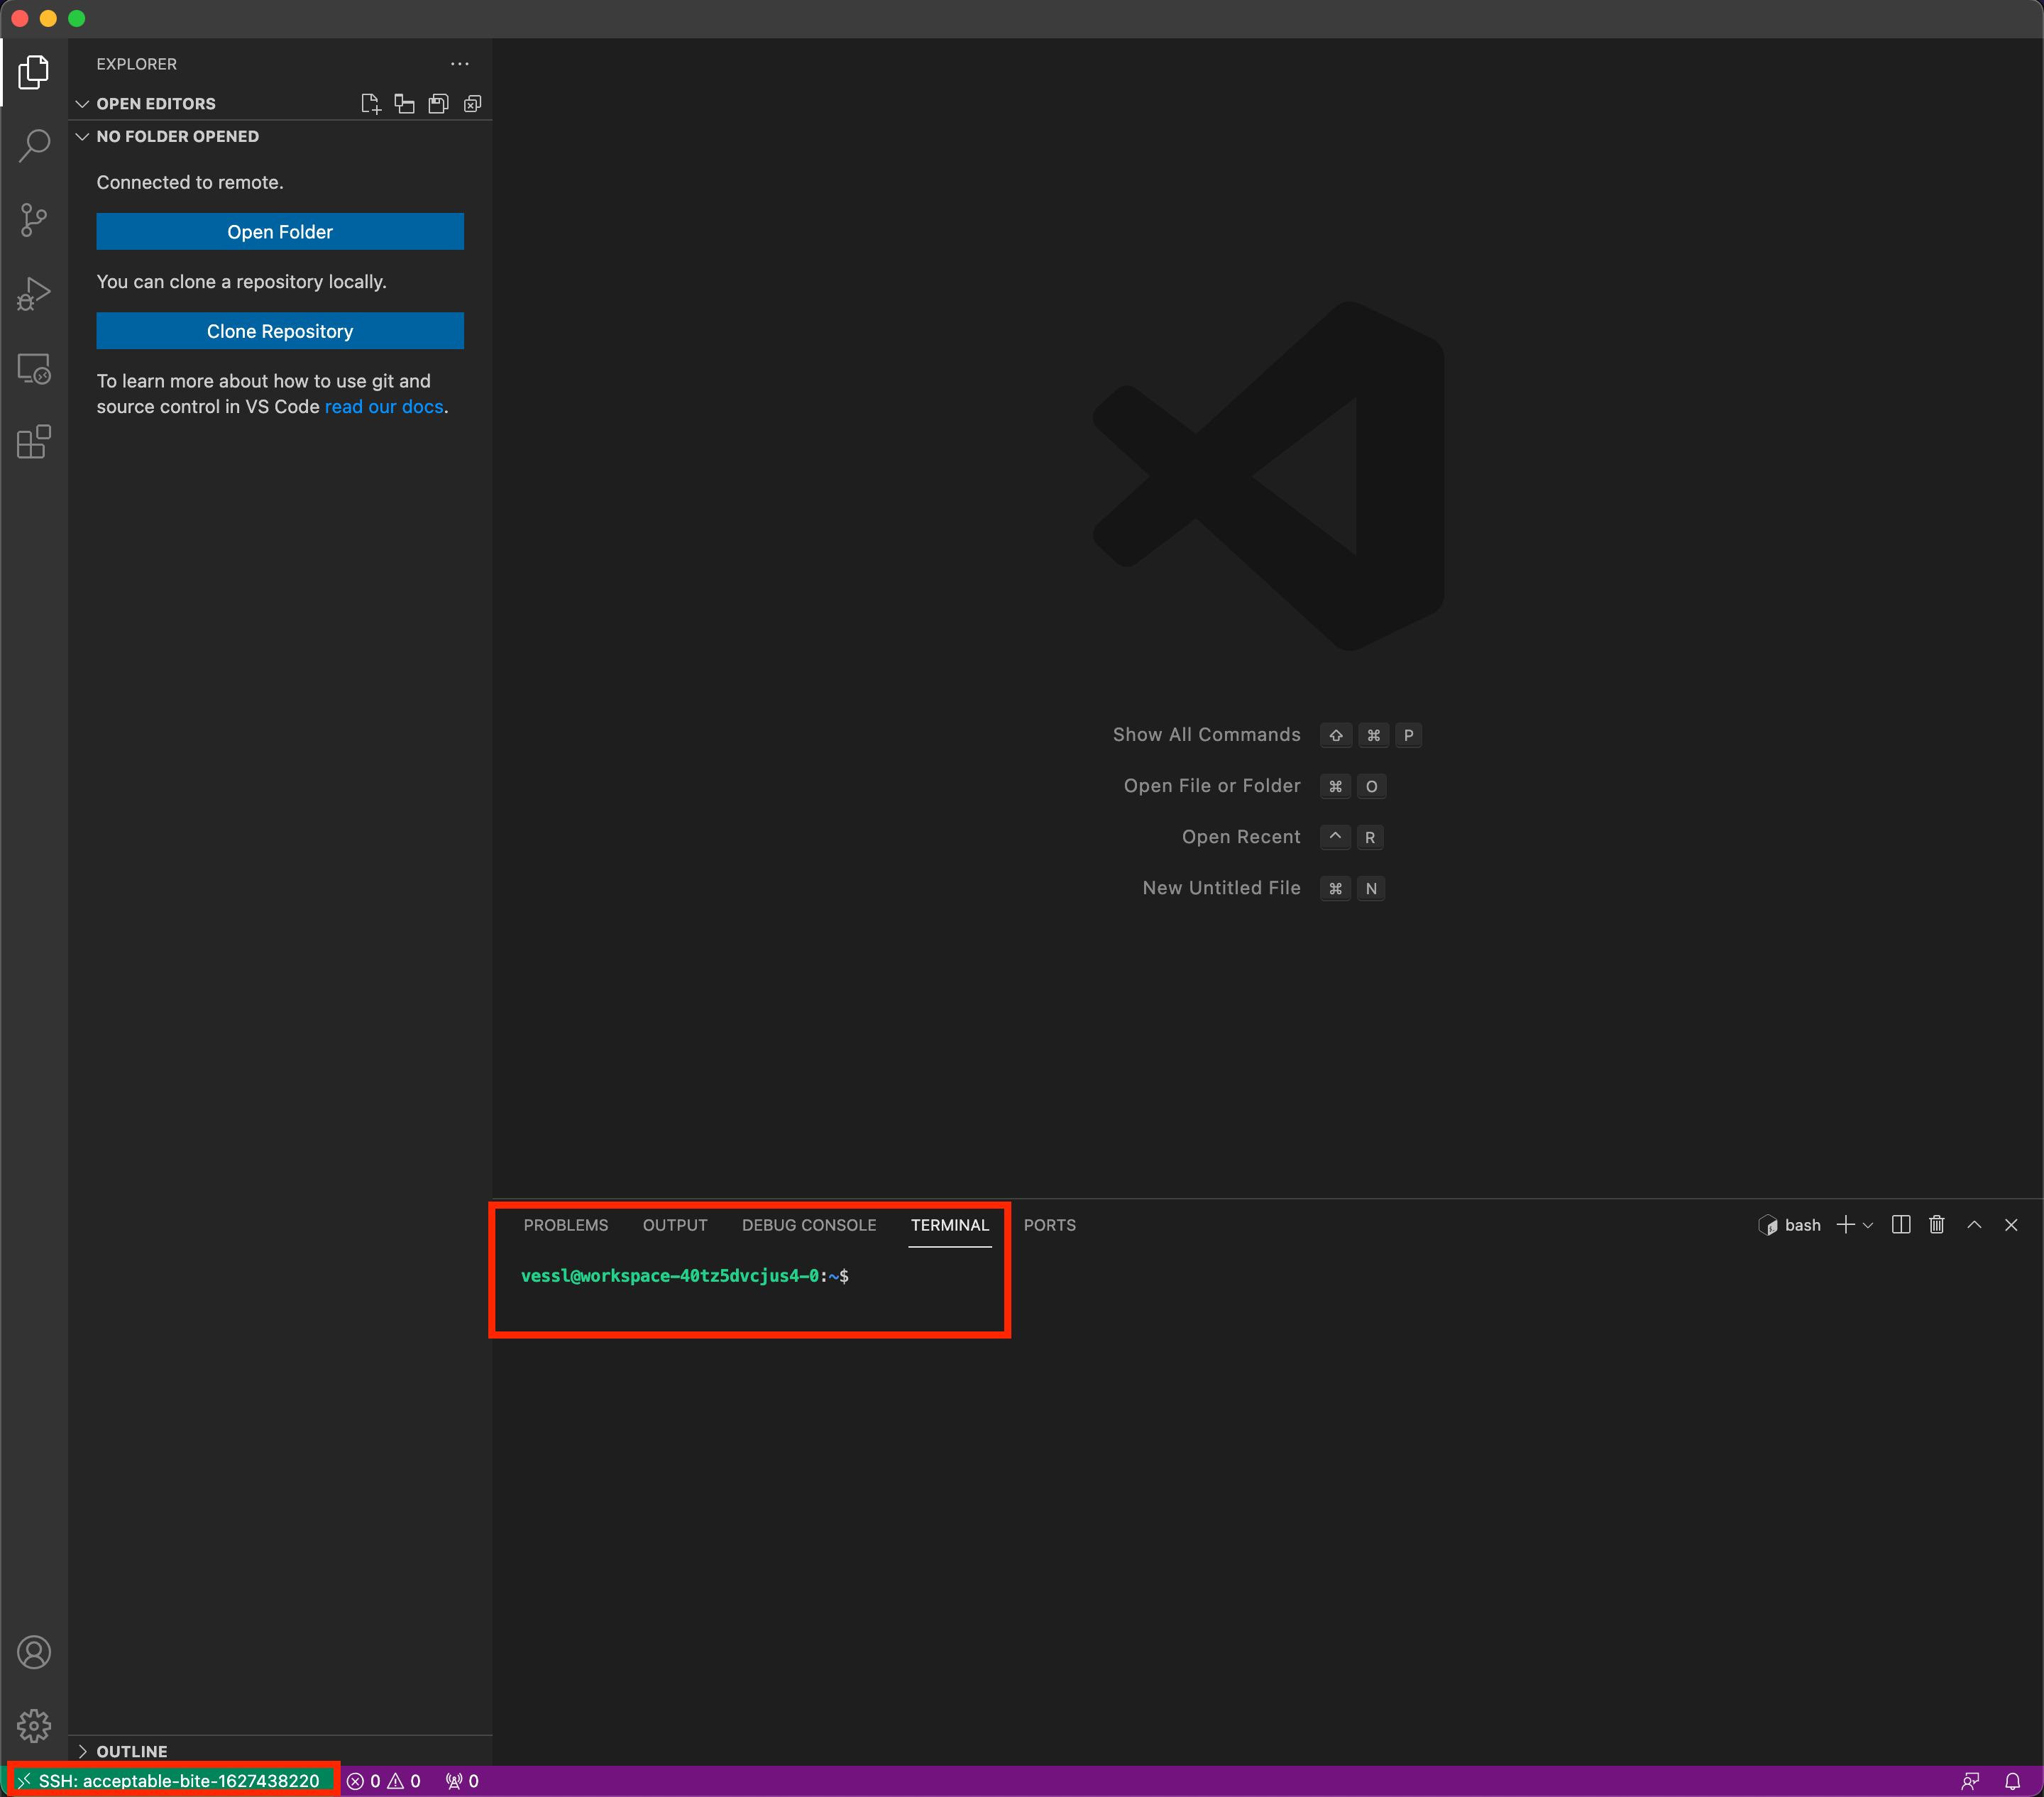Click the Open Folder button
The width and height of the screenshot is (2044, 1797).
point(279,231)
